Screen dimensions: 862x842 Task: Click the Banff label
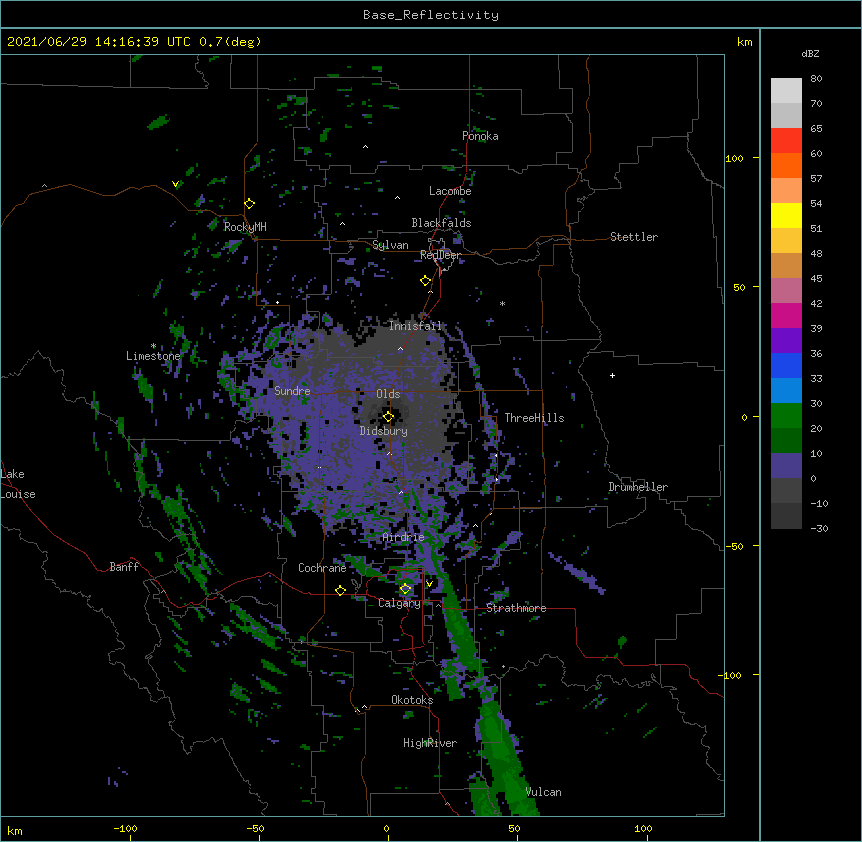coord(124,567)
